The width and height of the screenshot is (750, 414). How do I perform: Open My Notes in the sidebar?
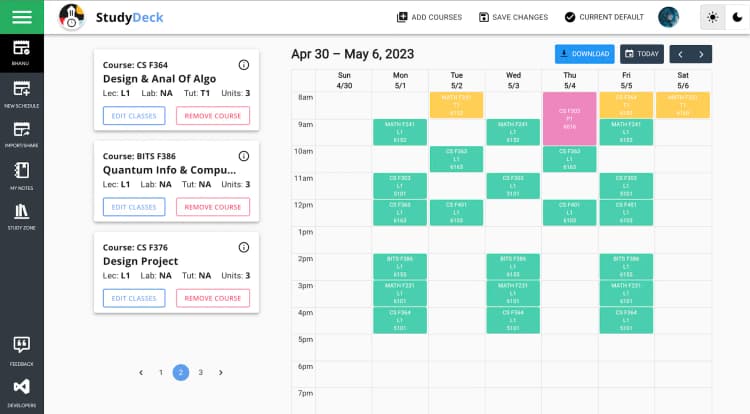coord(21,176)
